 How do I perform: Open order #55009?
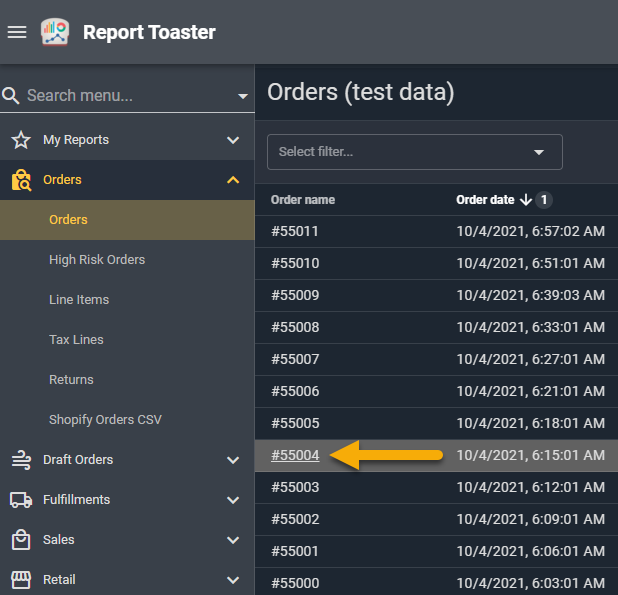tap(295, 295)
